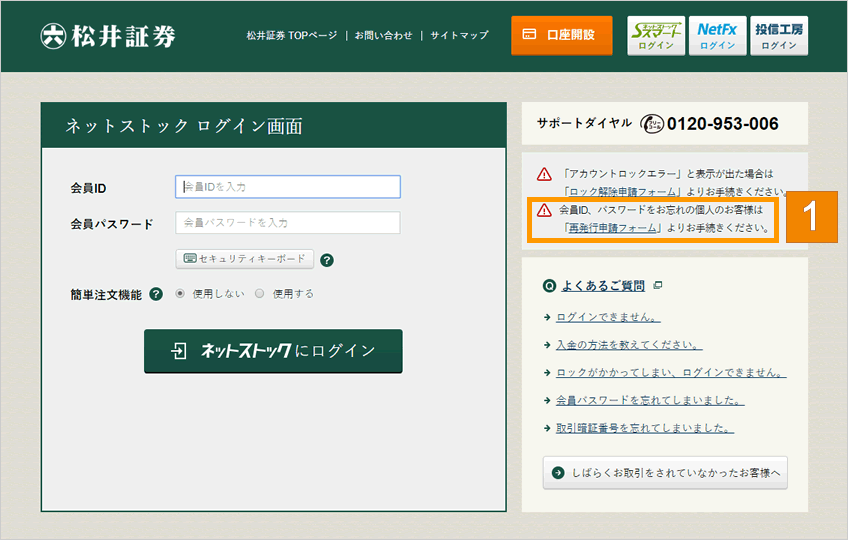
Task: Click help icon beside 簡単注文機能
Action: (156, 294)
